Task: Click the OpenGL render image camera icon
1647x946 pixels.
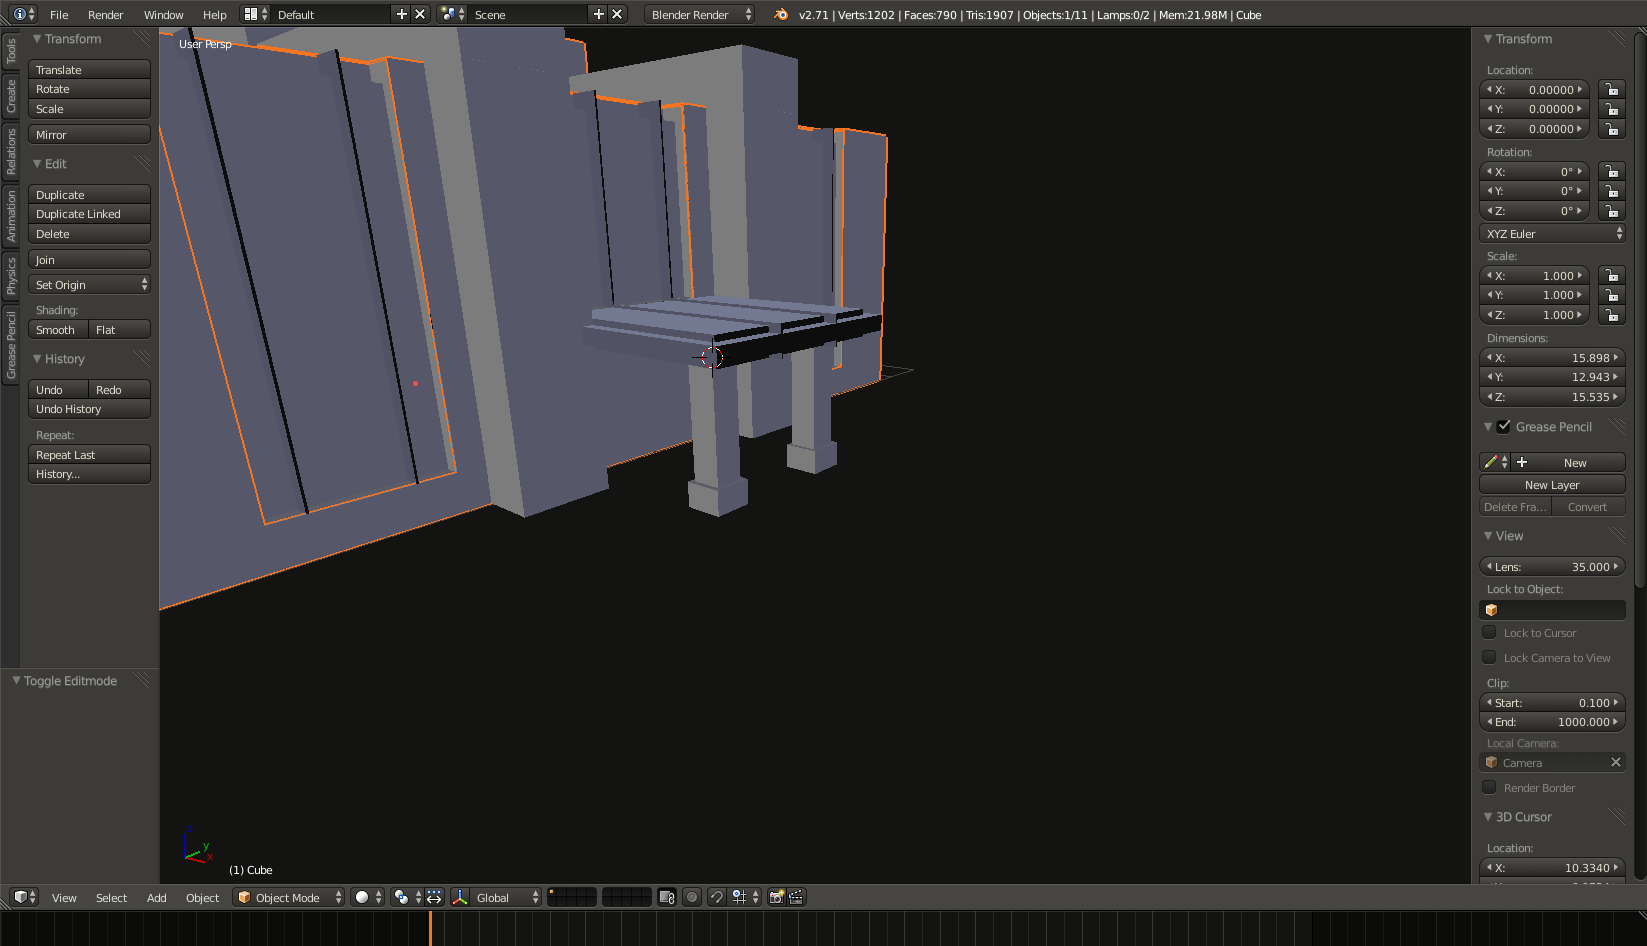Action: pyautogui.click(x=776, y=898)
